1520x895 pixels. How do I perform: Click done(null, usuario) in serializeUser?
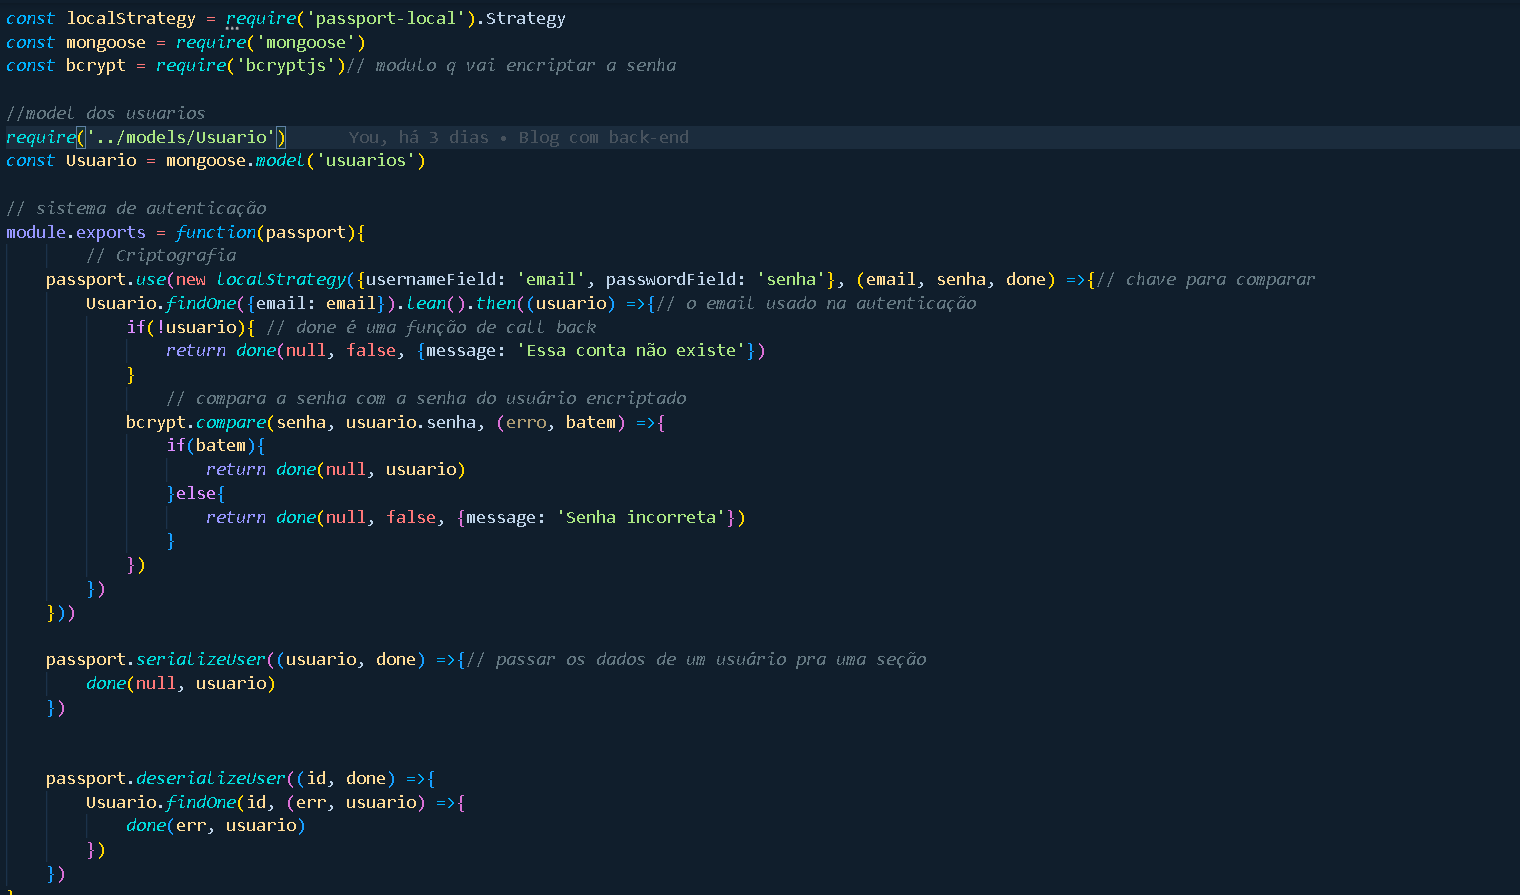pos(181,683)
